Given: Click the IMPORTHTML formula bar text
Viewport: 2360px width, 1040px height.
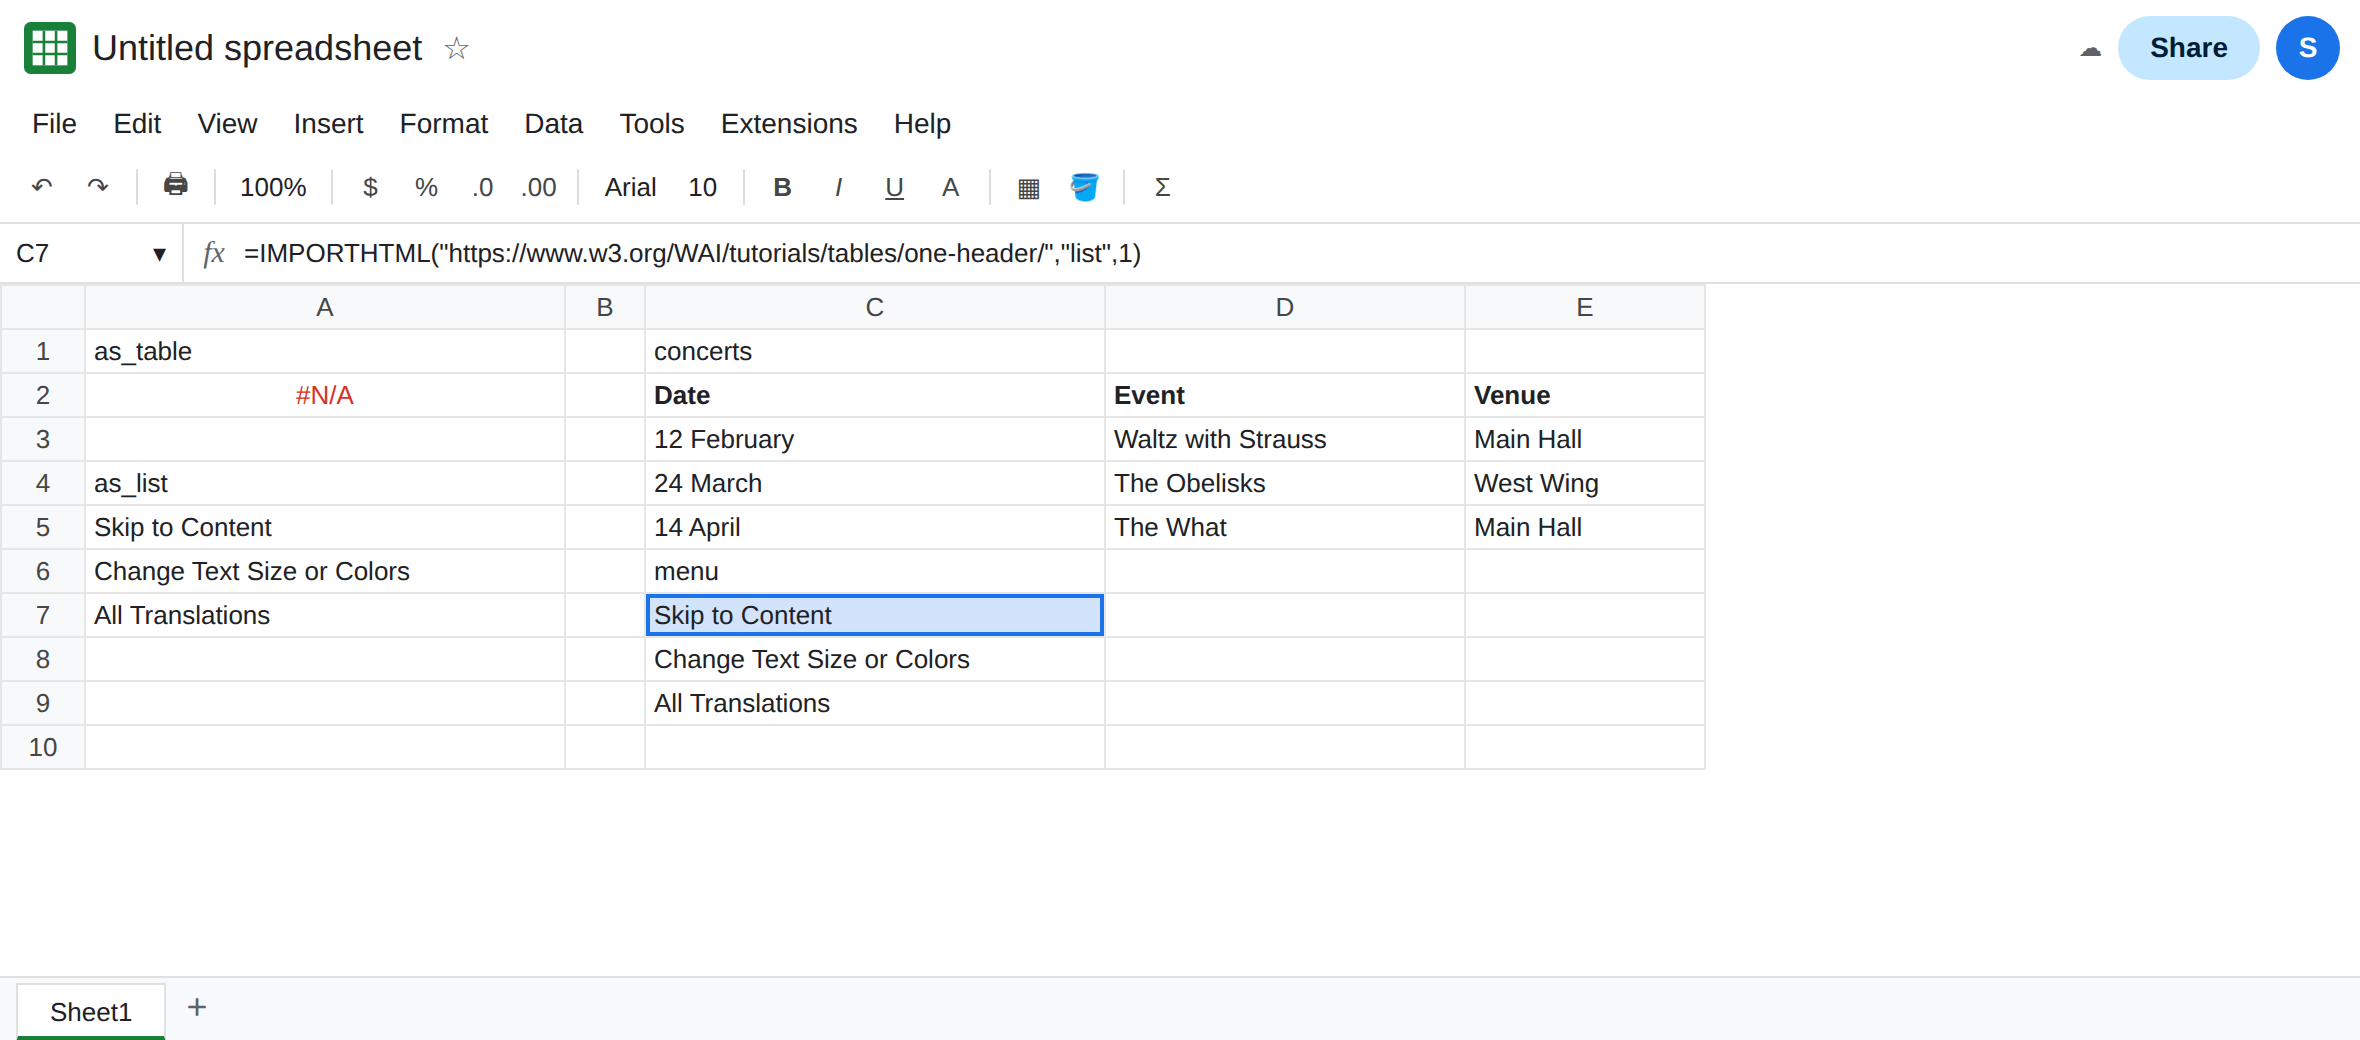Looking at the screenshot, I should click(x=692, y=254).
